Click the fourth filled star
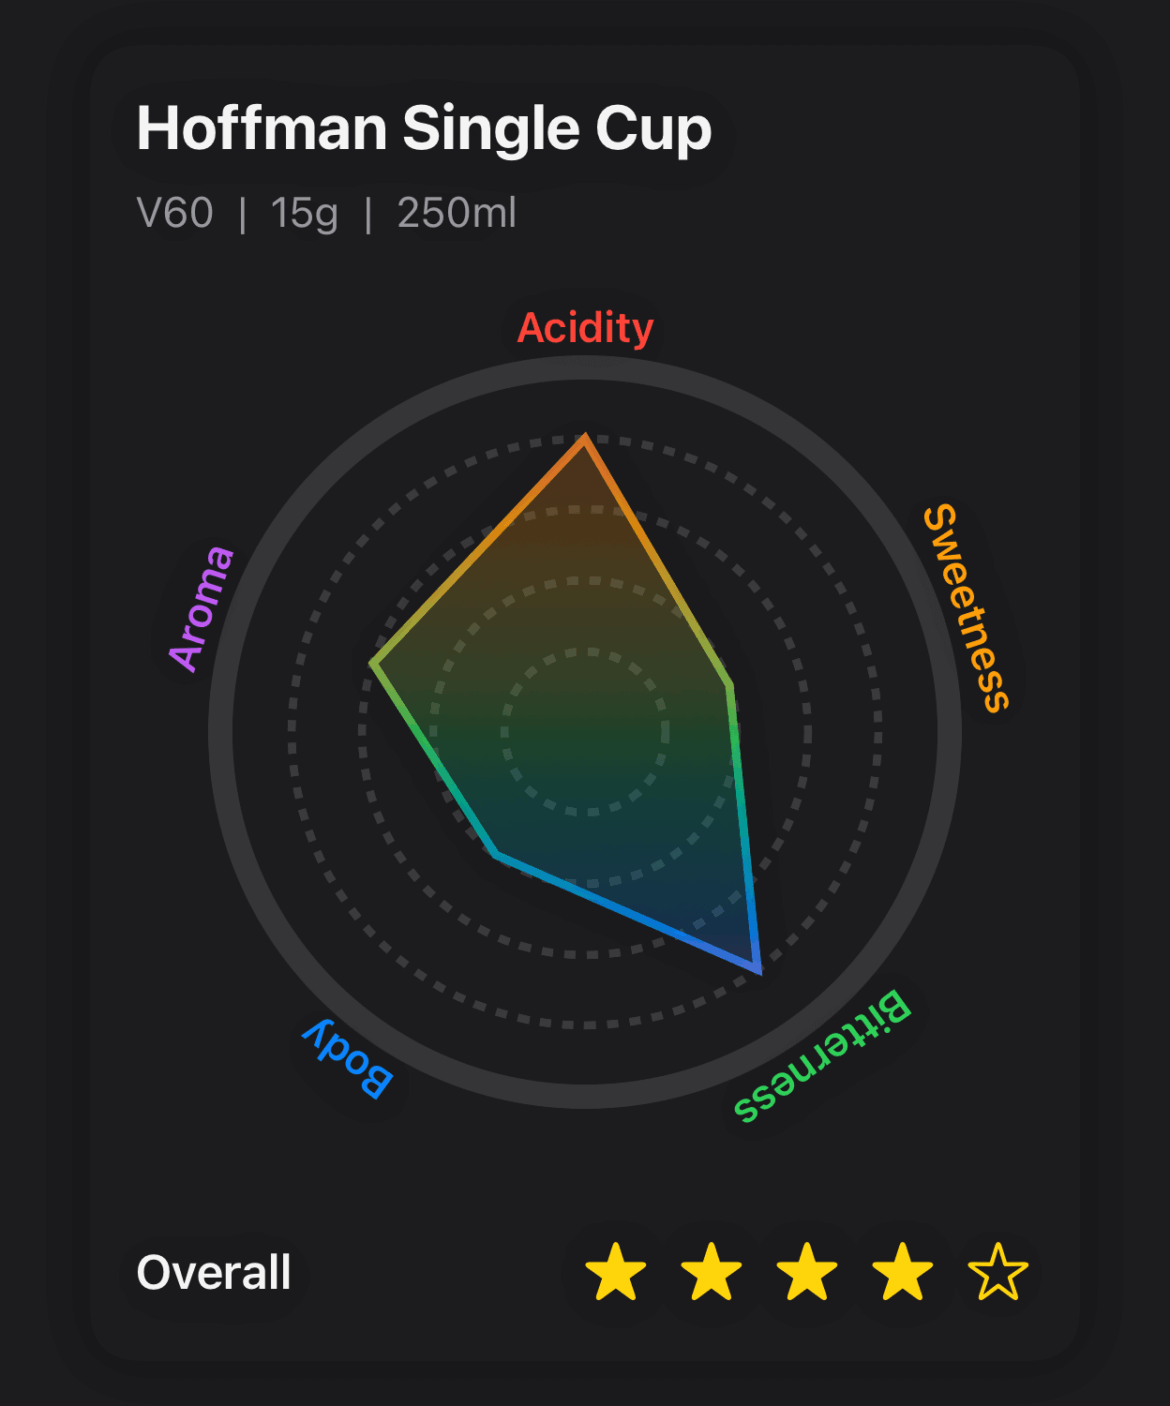The image size is (1170, 1406). click(902, 1272)
